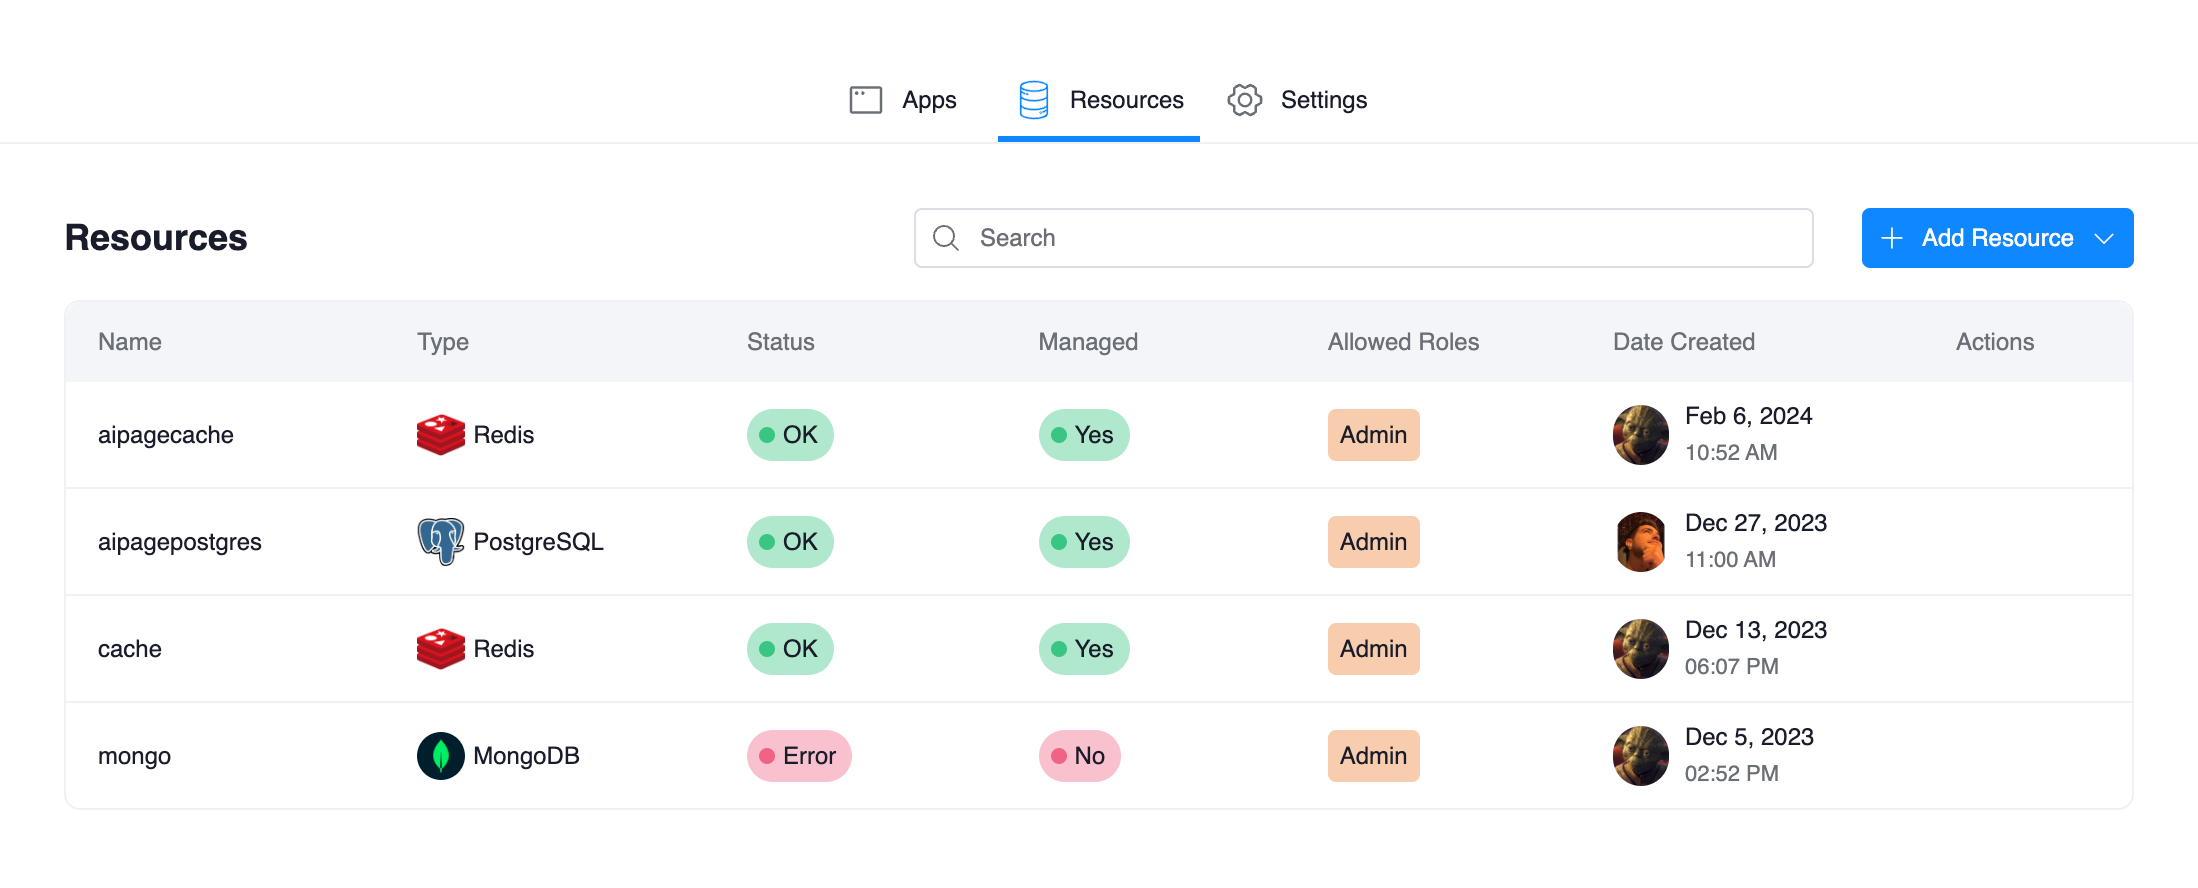Image resolution: width=2198 pixels, height=888 pixels.
Task: Open the aipagepostgres resource
Action: tap(180, 542)
